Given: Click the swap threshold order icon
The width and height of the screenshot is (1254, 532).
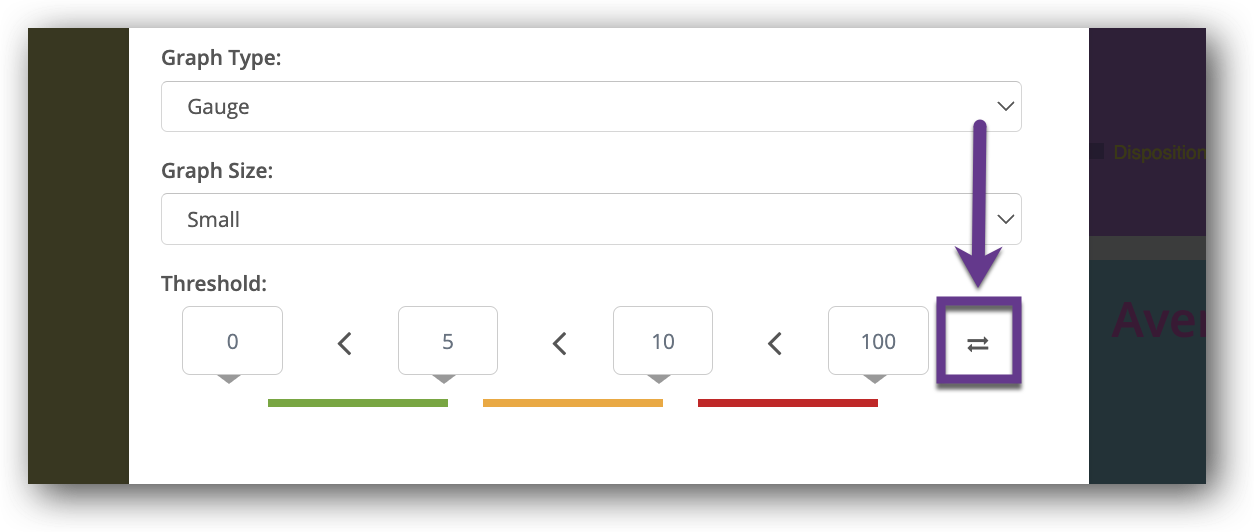Looking at the screenshot, I should point(977,343).
